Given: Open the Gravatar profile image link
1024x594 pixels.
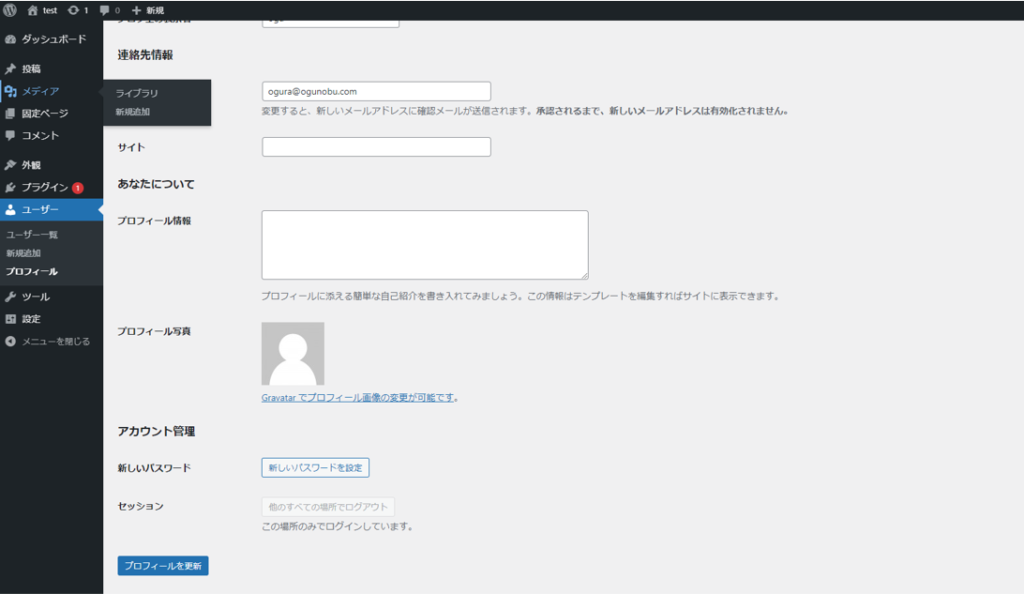Looking at the screenshot, I should point(358,398).
